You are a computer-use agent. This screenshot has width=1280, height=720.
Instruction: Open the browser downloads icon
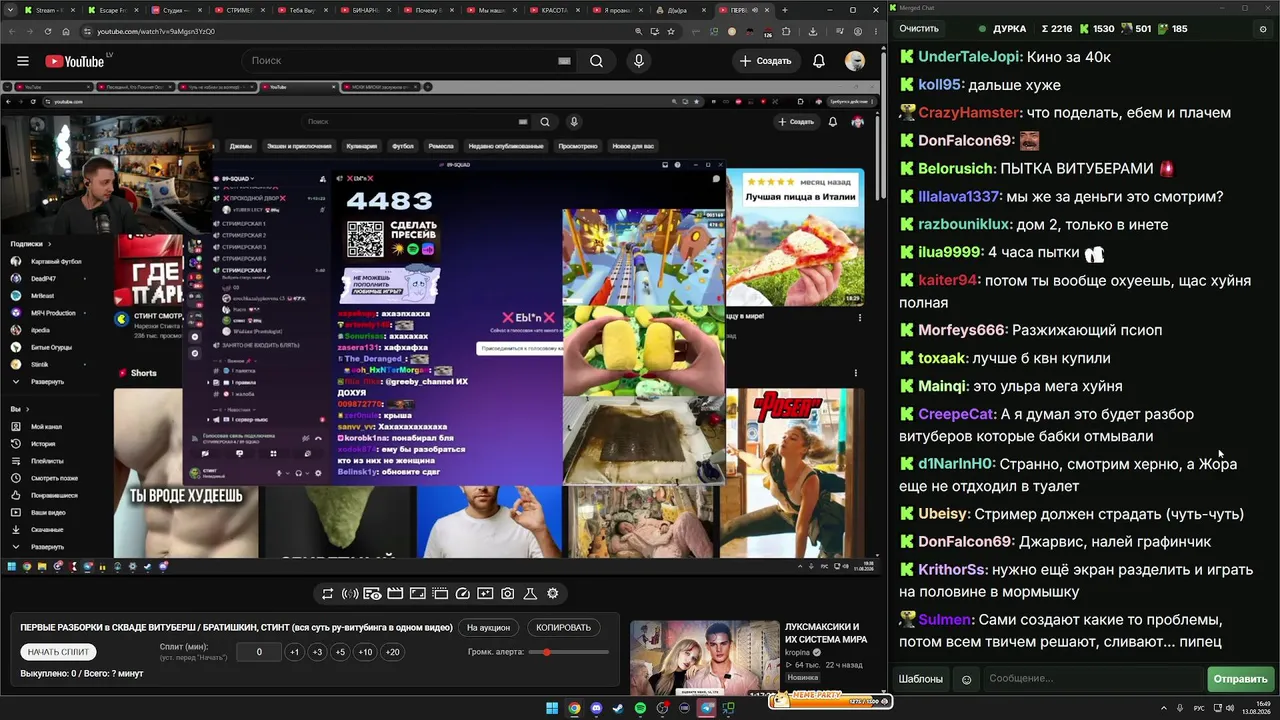[x=813, y=31]
